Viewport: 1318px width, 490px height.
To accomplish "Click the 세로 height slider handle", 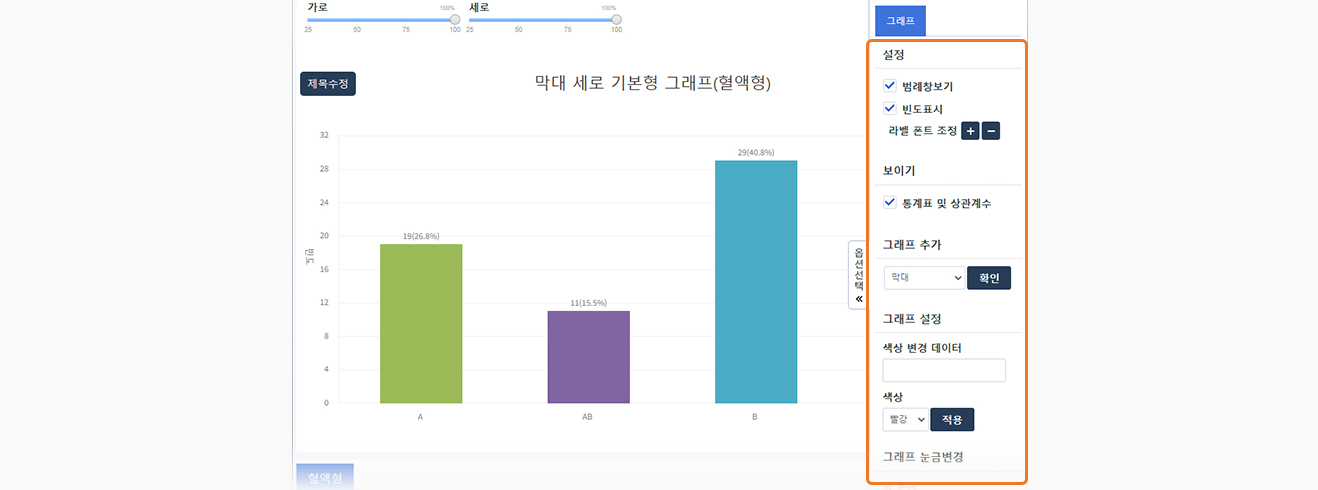I will pos(616,19).
